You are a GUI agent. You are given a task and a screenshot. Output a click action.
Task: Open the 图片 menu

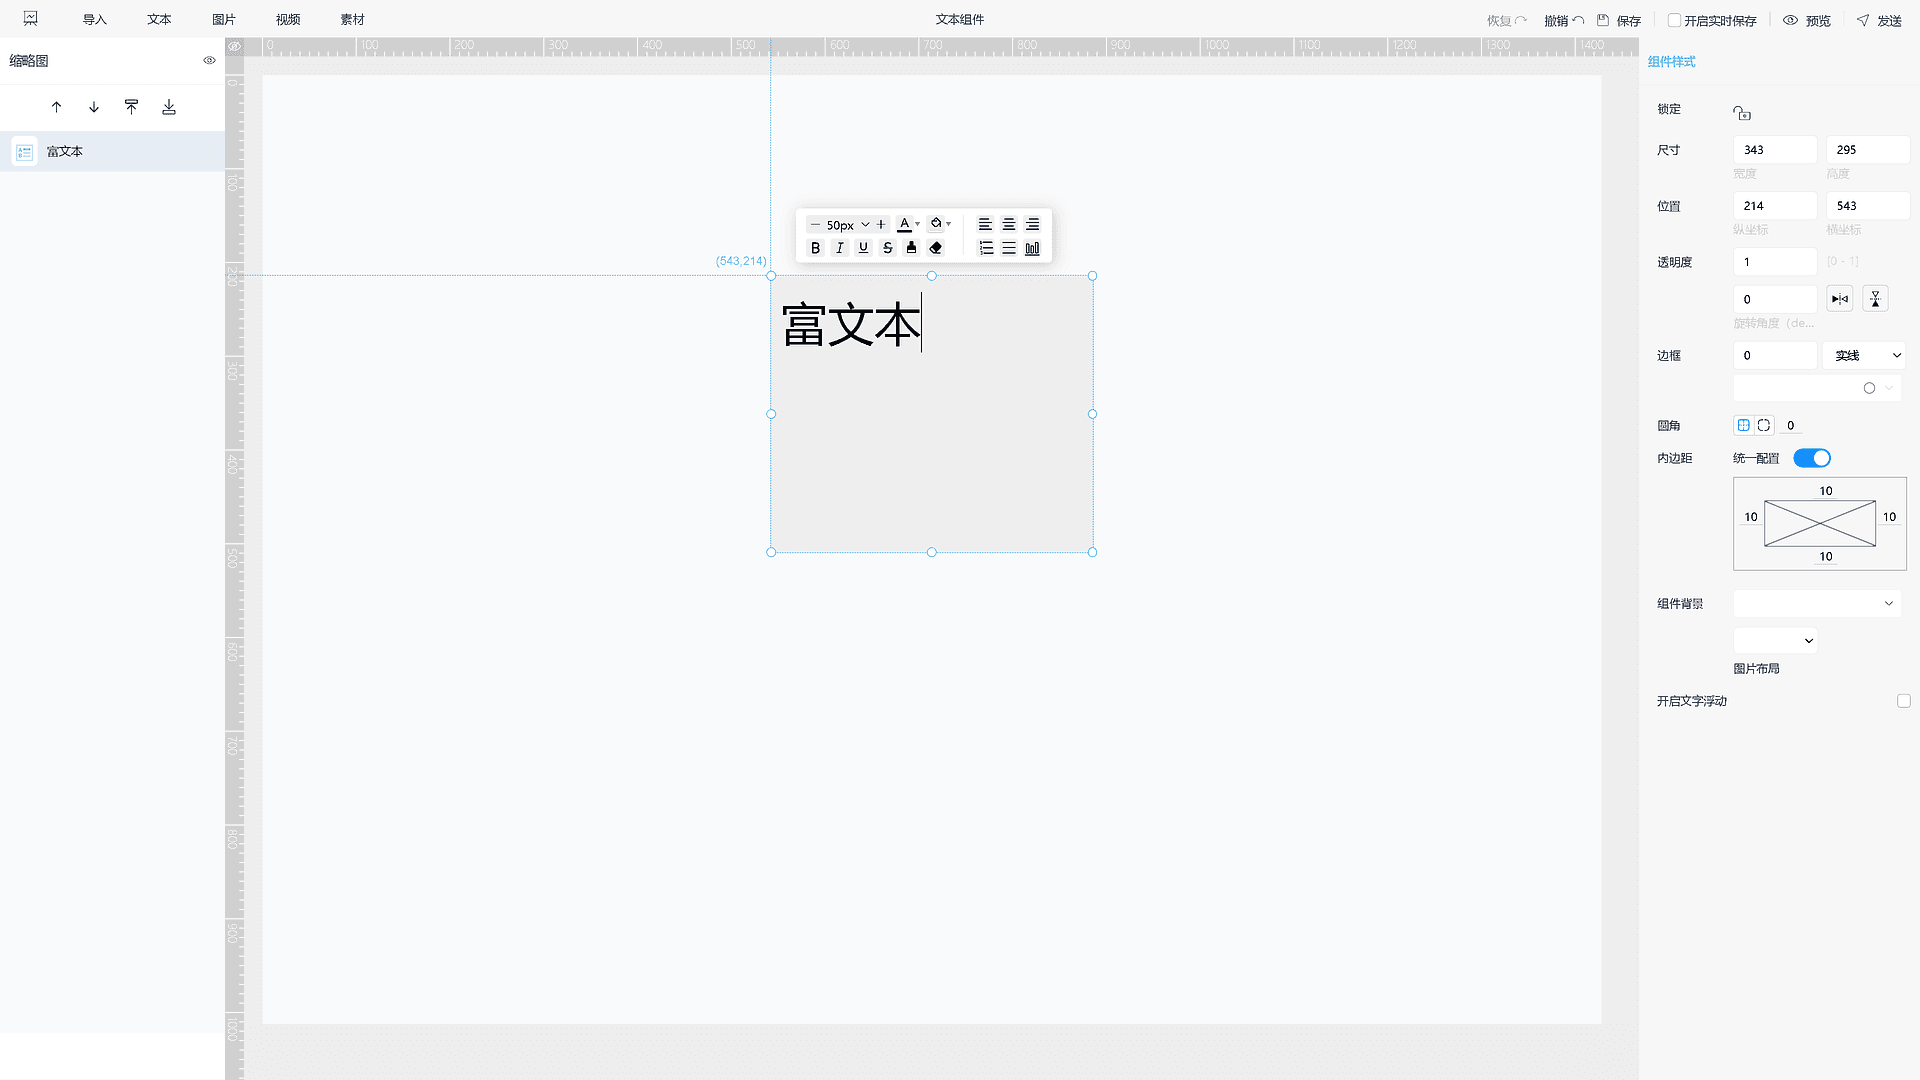point(224,20)
